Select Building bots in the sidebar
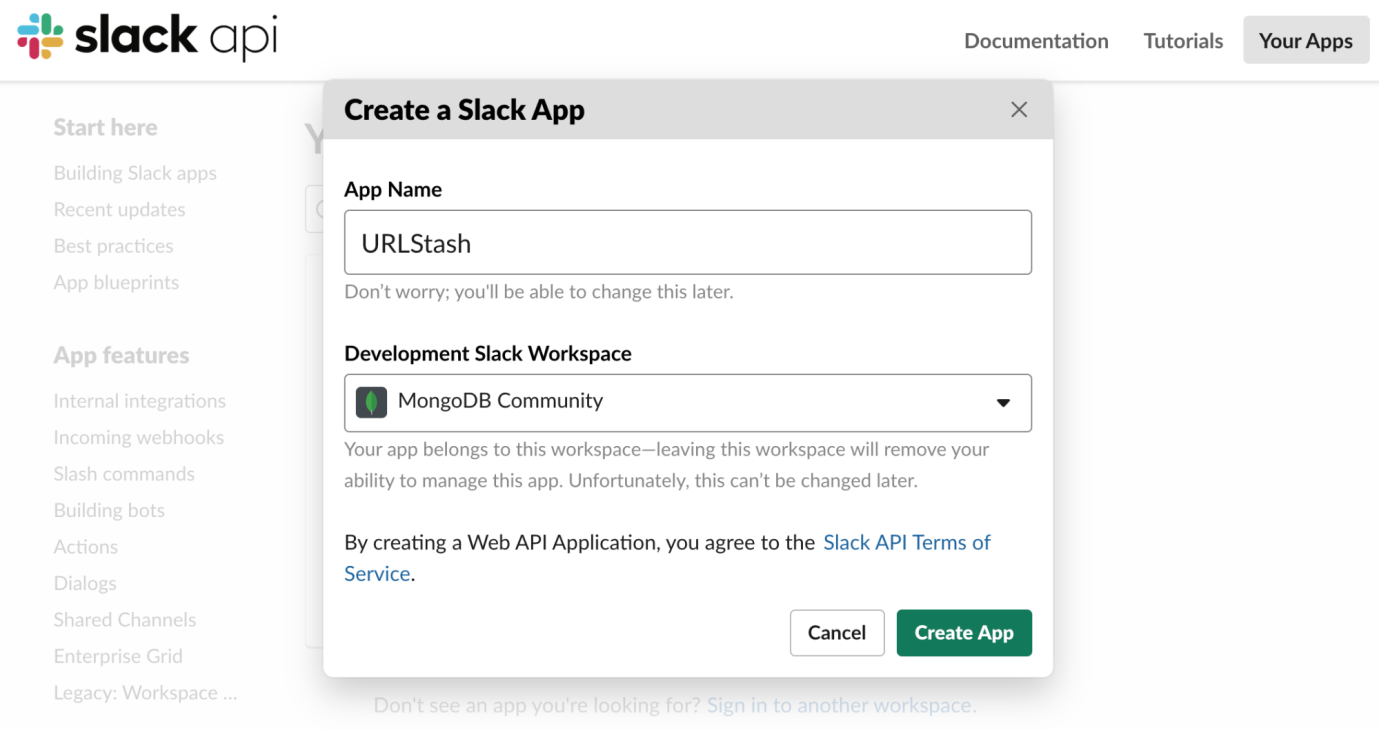1379x730 pixels. (x=109, y=510)
